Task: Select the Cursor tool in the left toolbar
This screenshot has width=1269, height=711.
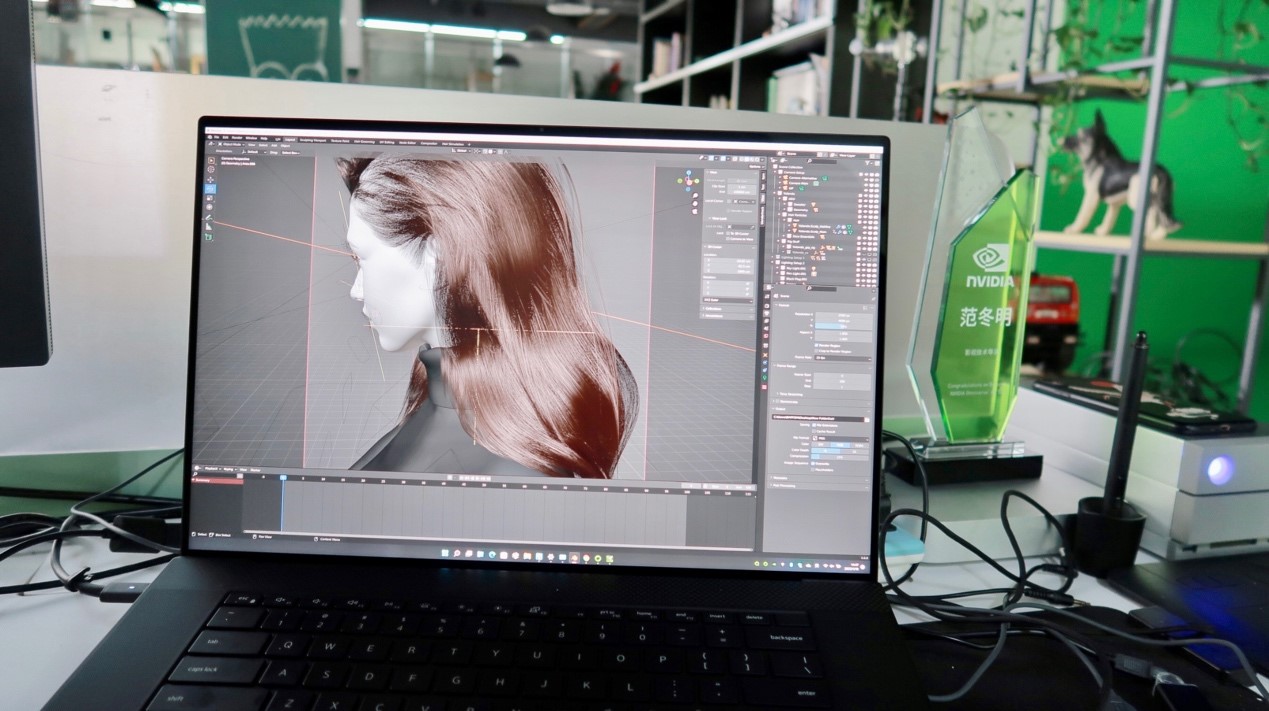Action: click(x=211, y=169)
